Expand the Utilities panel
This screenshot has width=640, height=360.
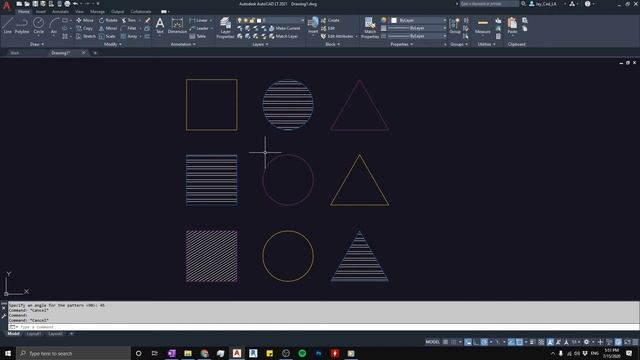487,44
